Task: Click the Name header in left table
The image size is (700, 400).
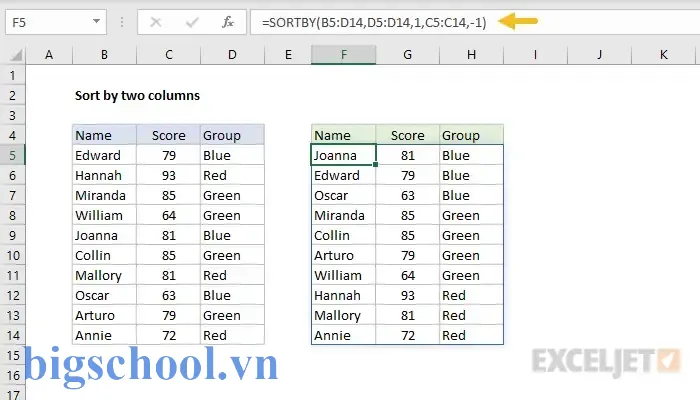Action: tap(104, 135)
